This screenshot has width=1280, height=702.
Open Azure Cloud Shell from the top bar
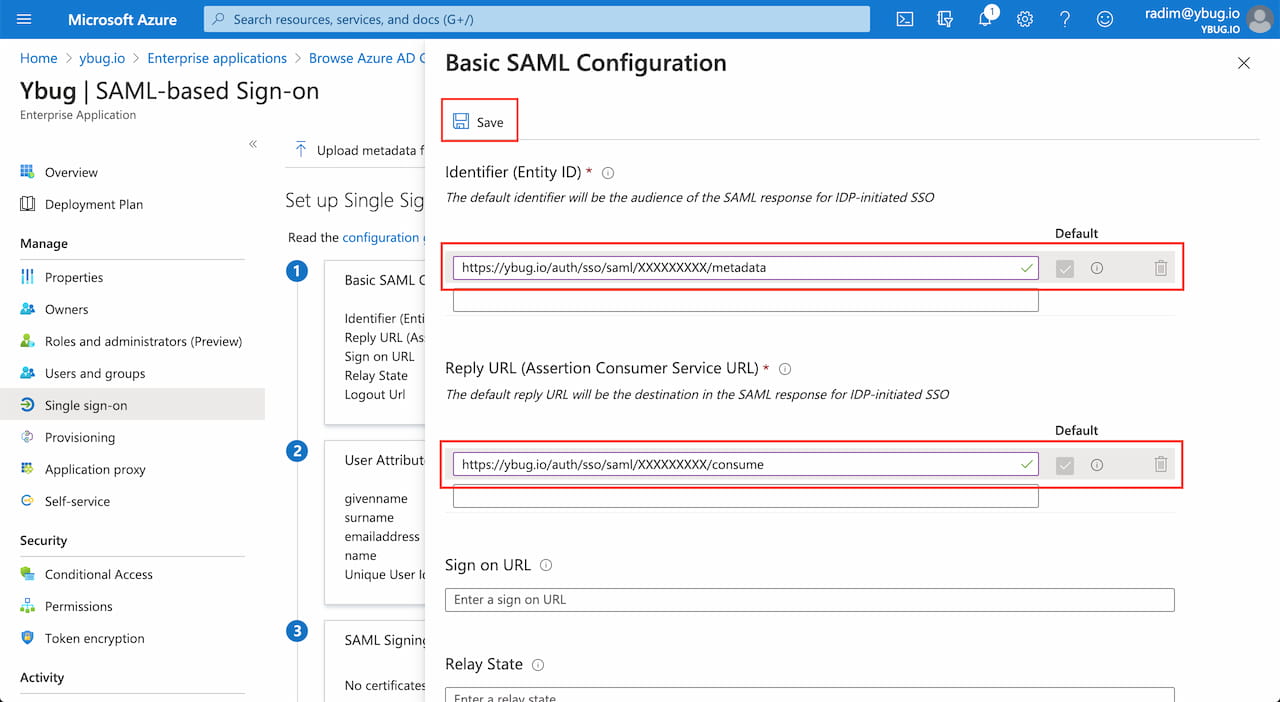pyautogui.click(x=904, y=19)
